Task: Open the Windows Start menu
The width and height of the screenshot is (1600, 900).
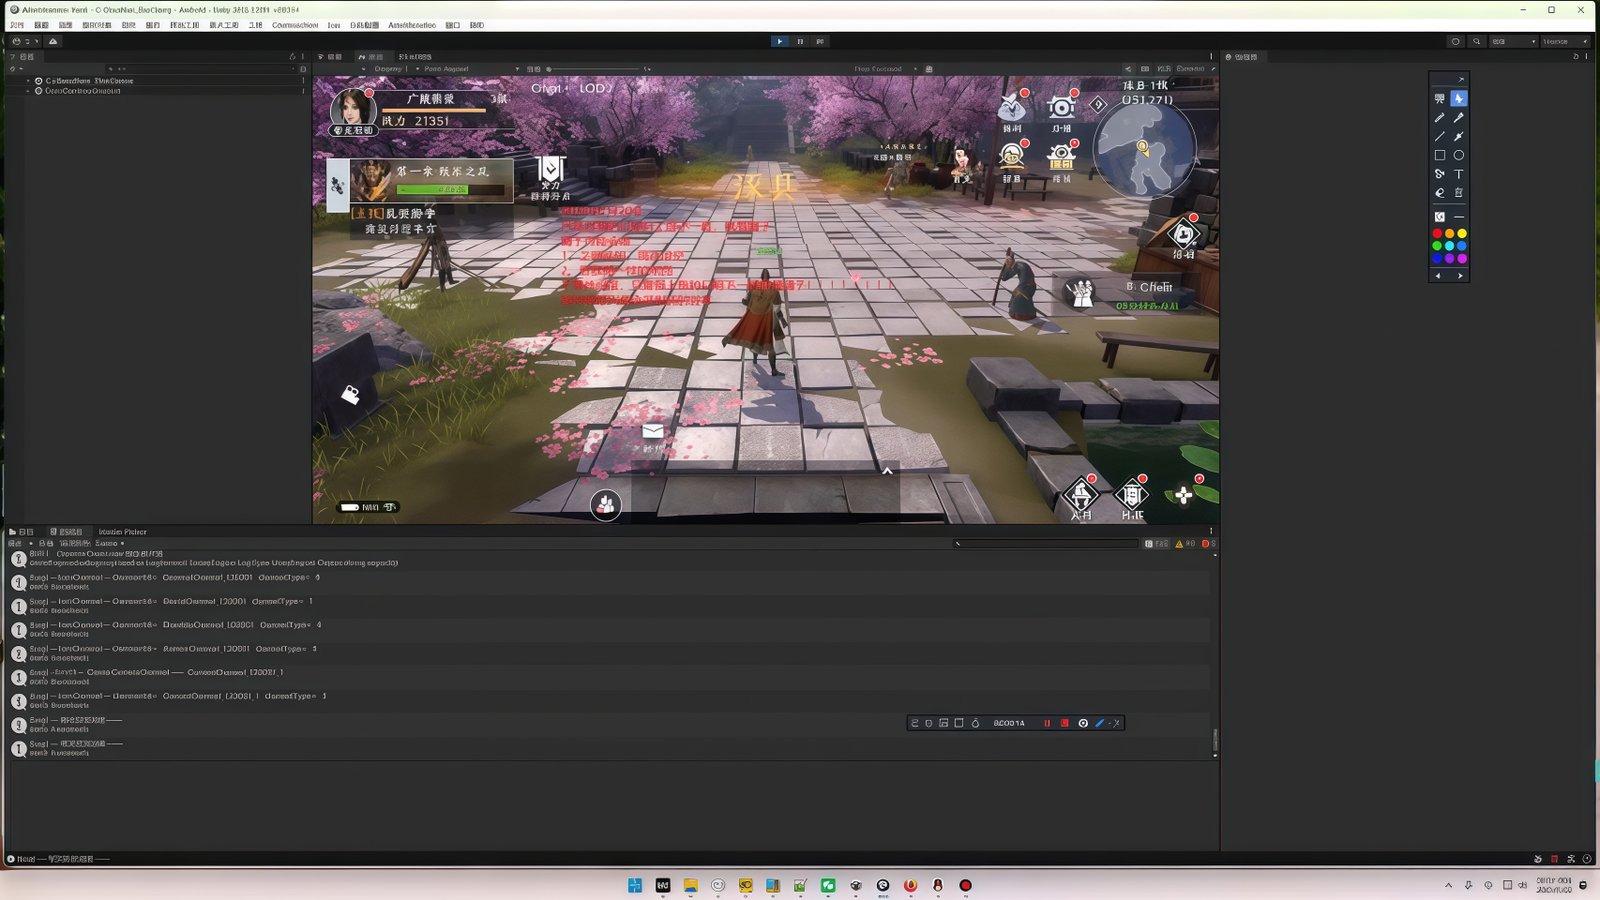Action: click(x=634, y=885)
